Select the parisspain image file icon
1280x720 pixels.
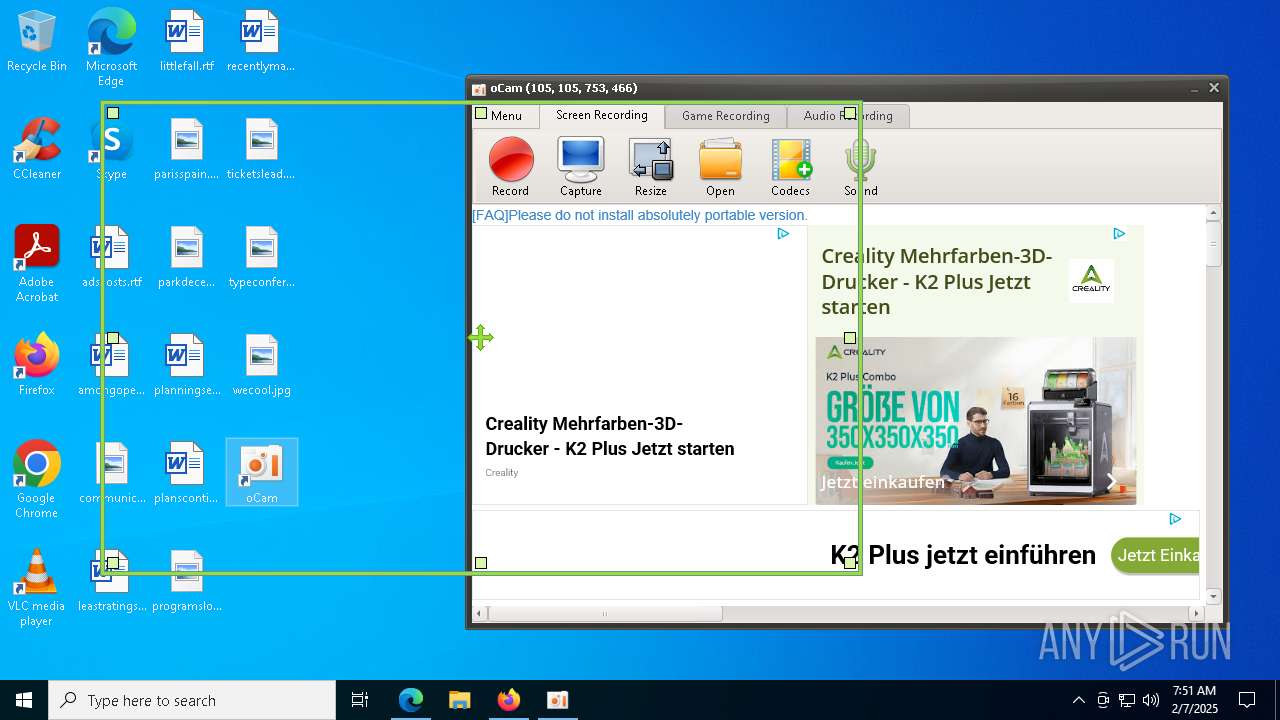click(186, 150)
